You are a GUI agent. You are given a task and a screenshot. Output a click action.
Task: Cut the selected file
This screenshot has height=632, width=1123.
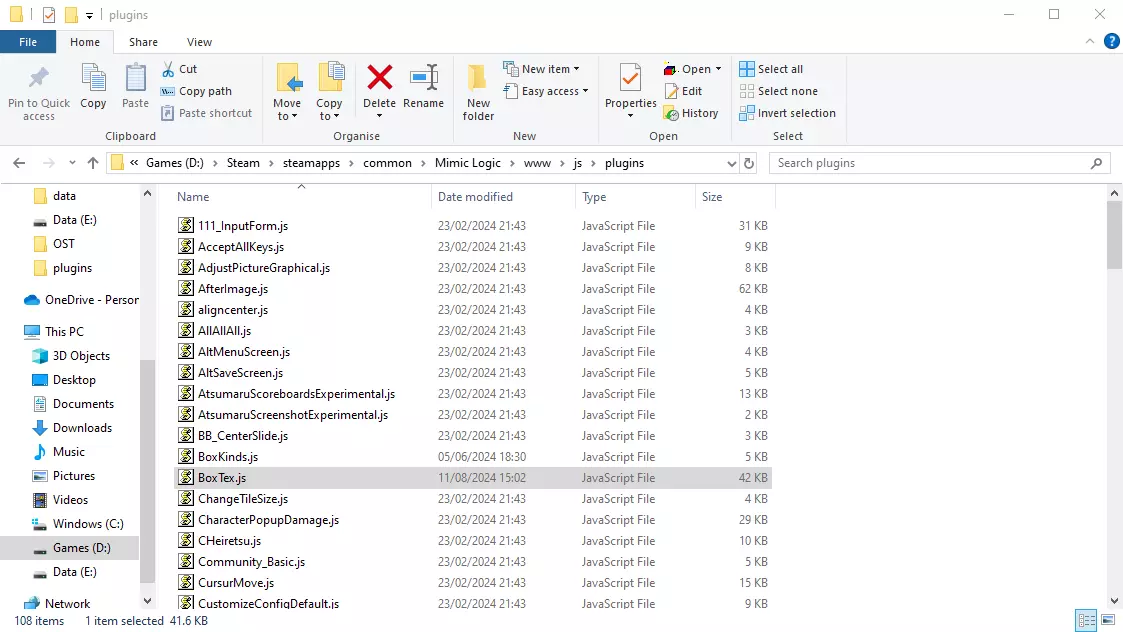179,69
